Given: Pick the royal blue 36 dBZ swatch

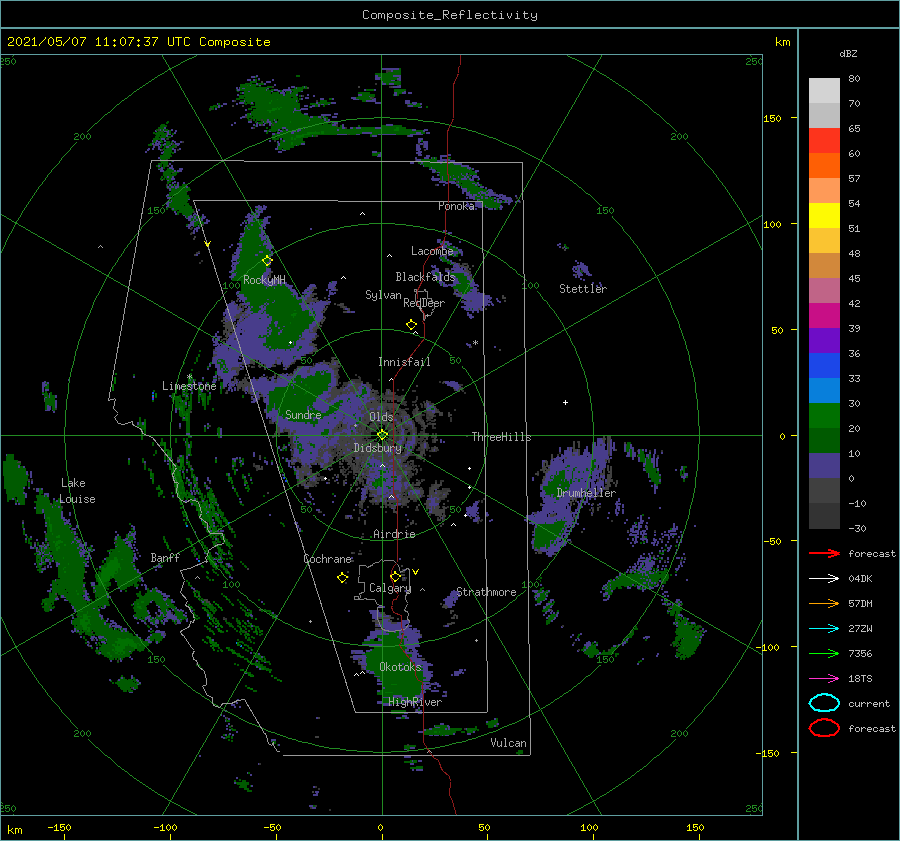Looking at the screenshot, I should point(824,365).
